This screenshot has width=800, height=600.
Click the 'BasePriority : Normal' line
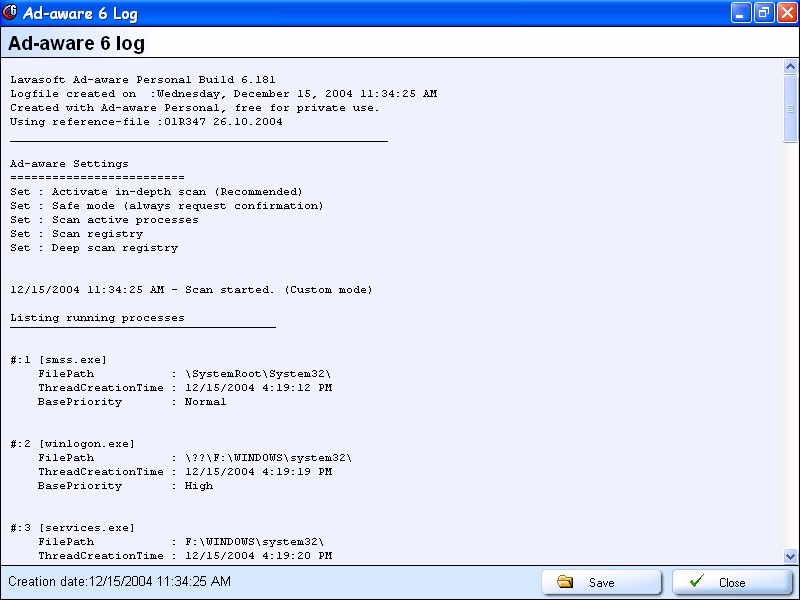click(132, 402)
